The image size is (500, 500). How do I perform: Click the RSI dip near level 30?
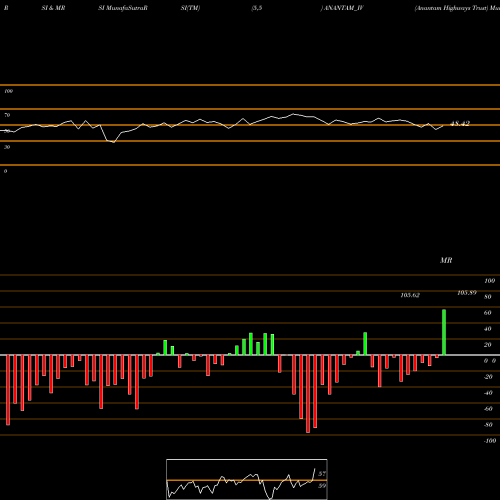tap(114, 142)
